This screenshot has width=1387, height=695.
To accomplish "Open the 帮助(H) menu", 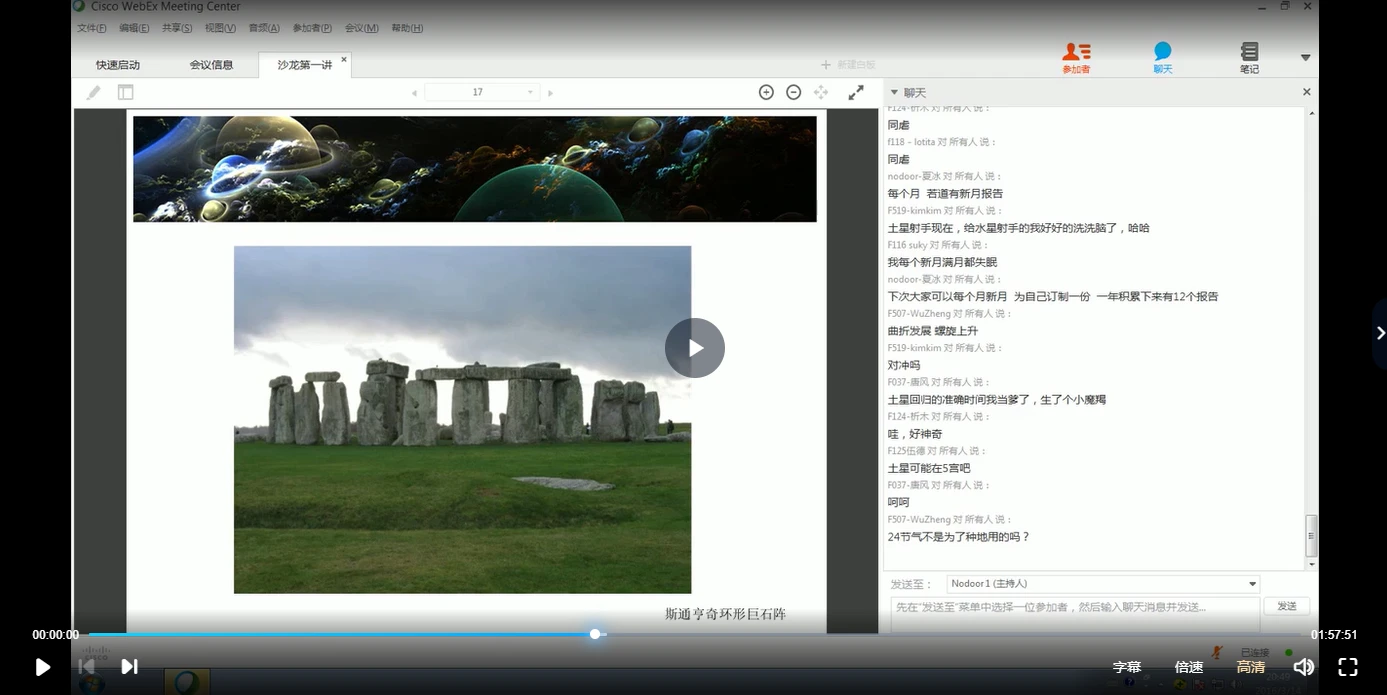I will (x=407, y=28).
